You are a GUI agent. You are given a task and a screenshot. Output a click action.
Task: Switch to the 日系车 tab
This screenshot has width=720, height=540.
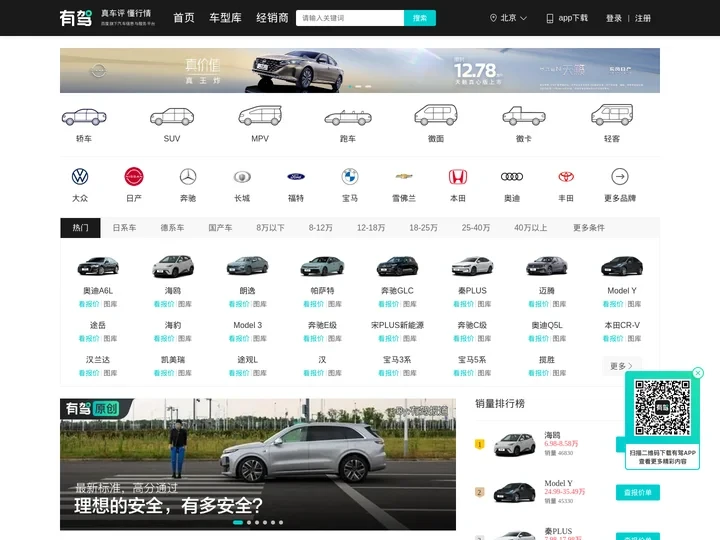point(124,228)
